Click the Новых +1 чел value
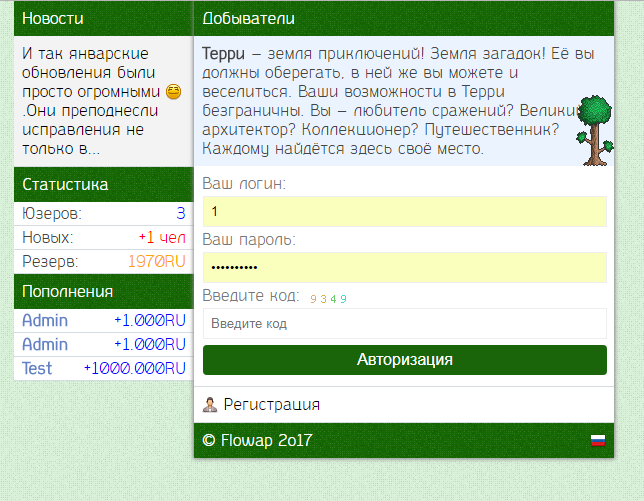This screenshot has width=644, height=501. click(x=162, y=237)
